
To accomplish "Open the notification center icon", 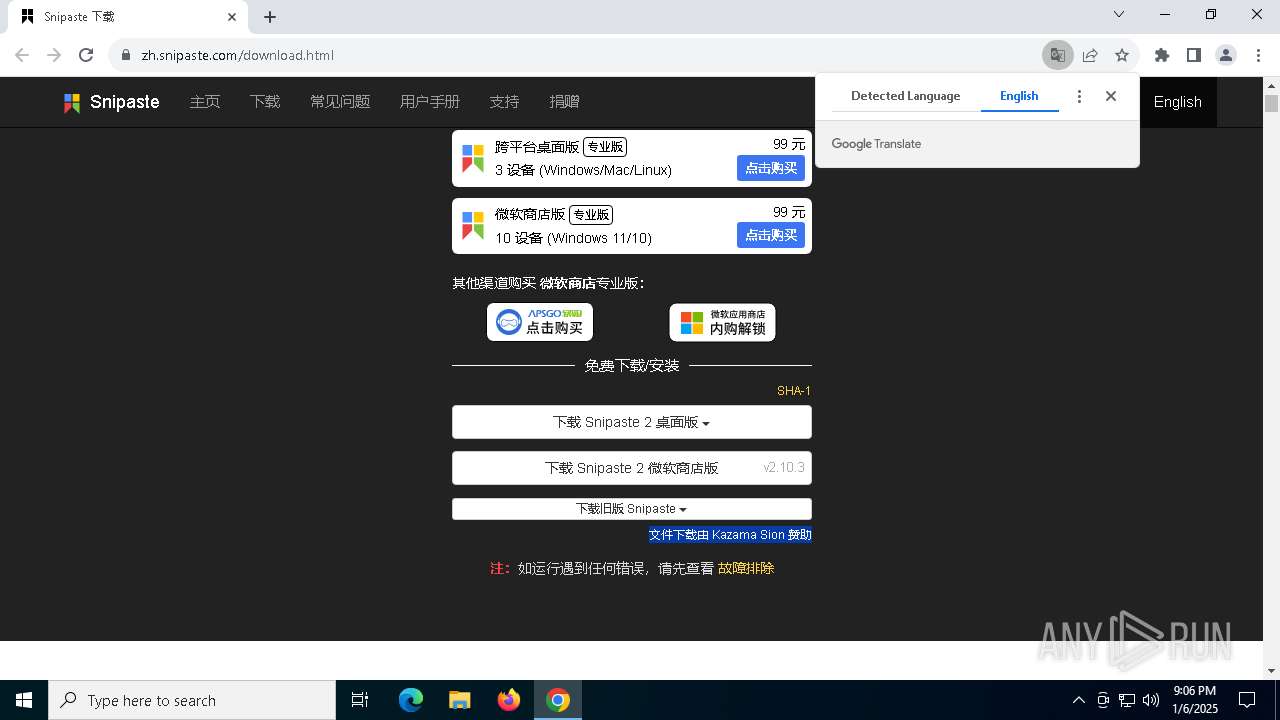I will click(x=1247, y=700).
